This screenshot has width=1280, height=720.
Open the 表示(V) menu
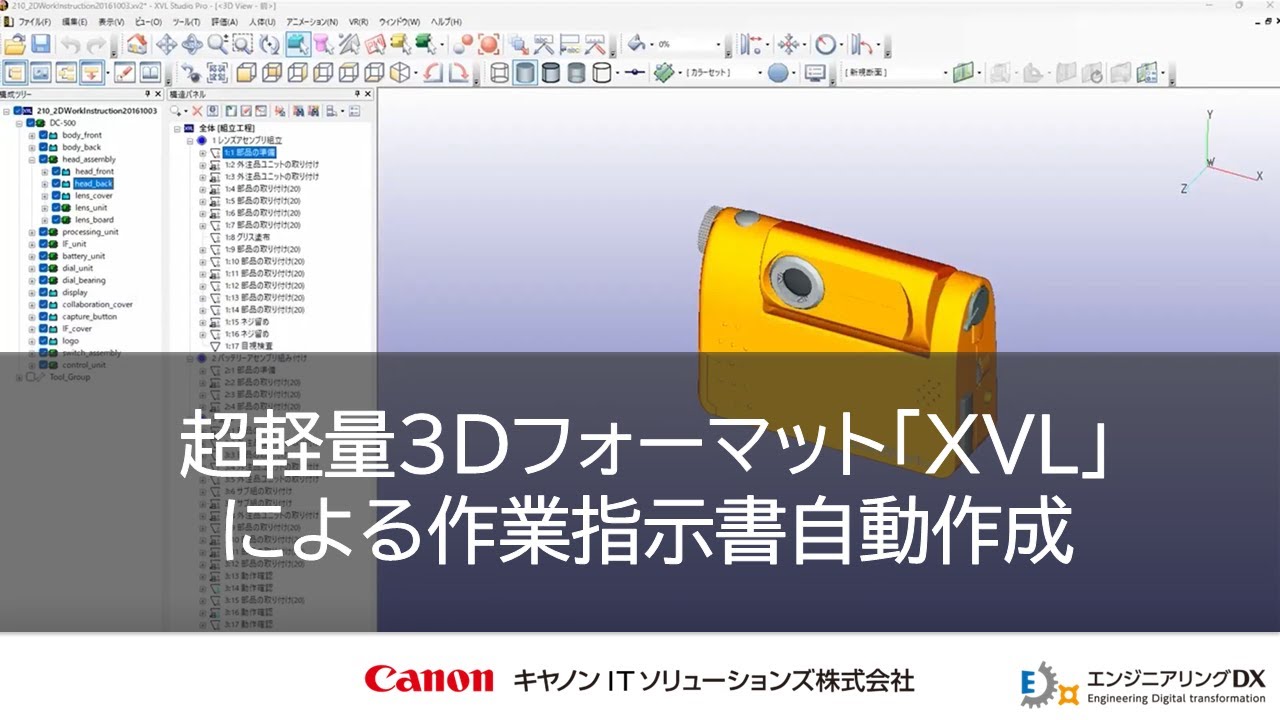(111, 21)
